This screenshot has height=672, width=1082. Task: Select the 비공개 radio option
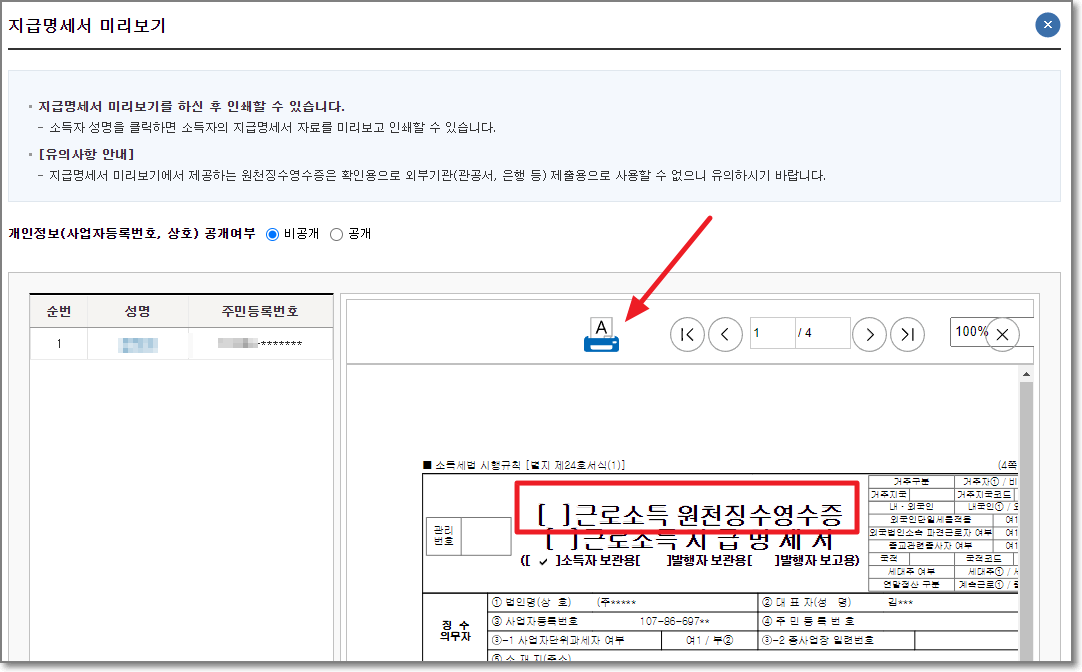coord(273,235)
